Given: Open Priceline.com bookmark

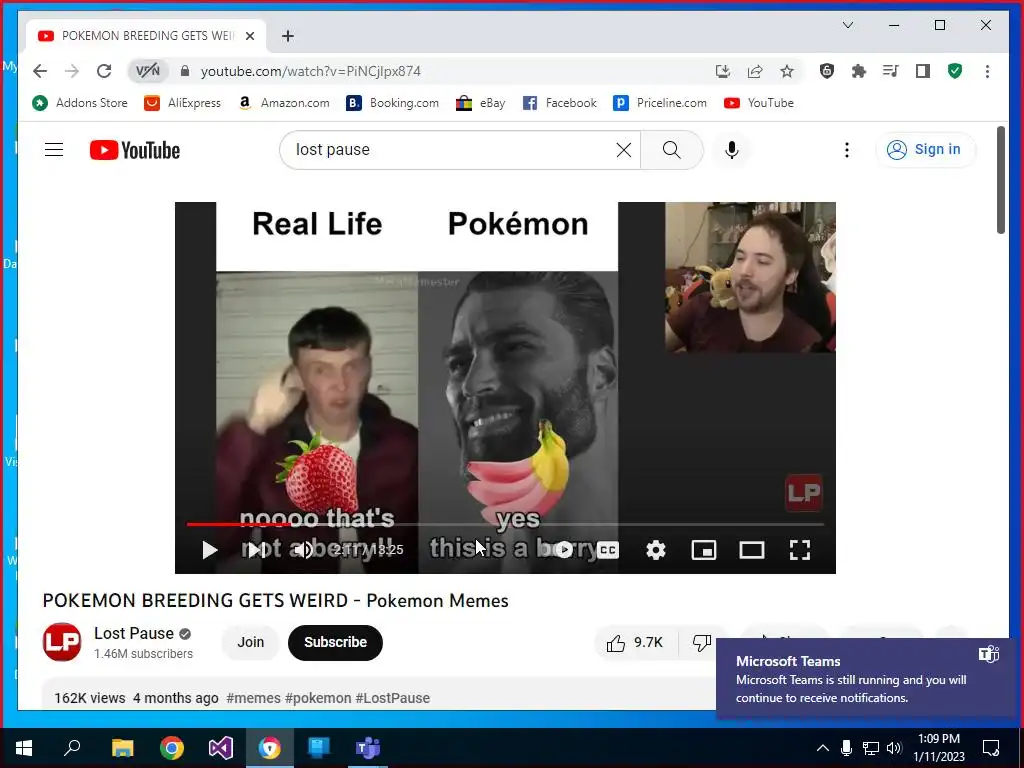Looking at the screenshot, I should (660, 103).
